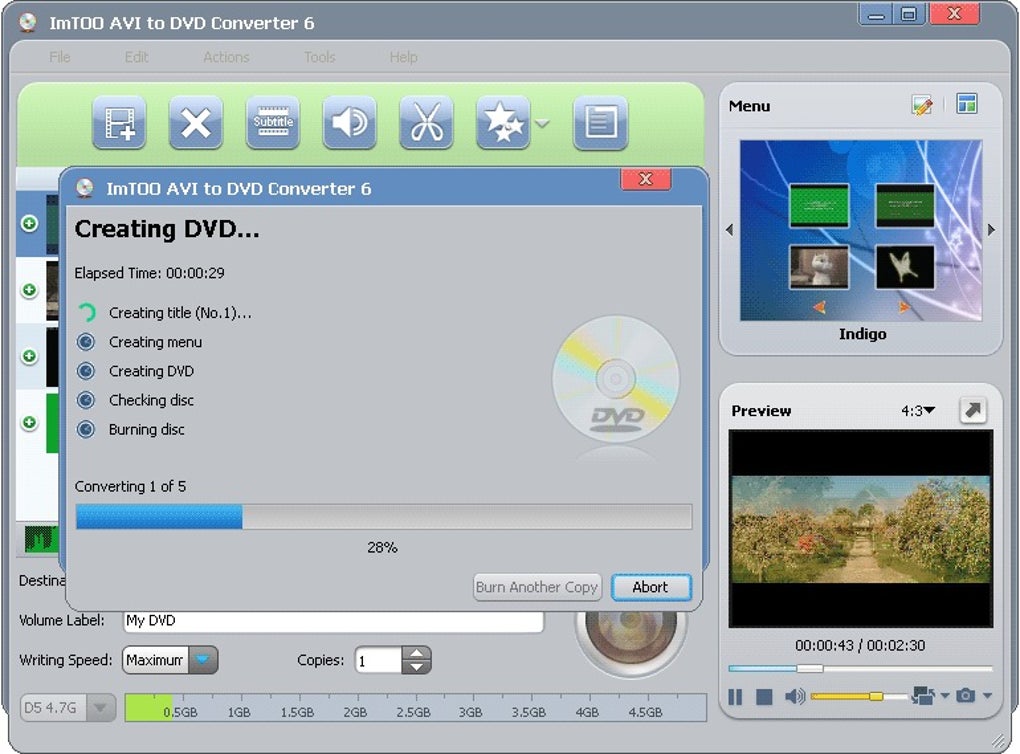Screen dimensions: 1020x754
Task: Open the Tools menu
Action: coord(319,57)
